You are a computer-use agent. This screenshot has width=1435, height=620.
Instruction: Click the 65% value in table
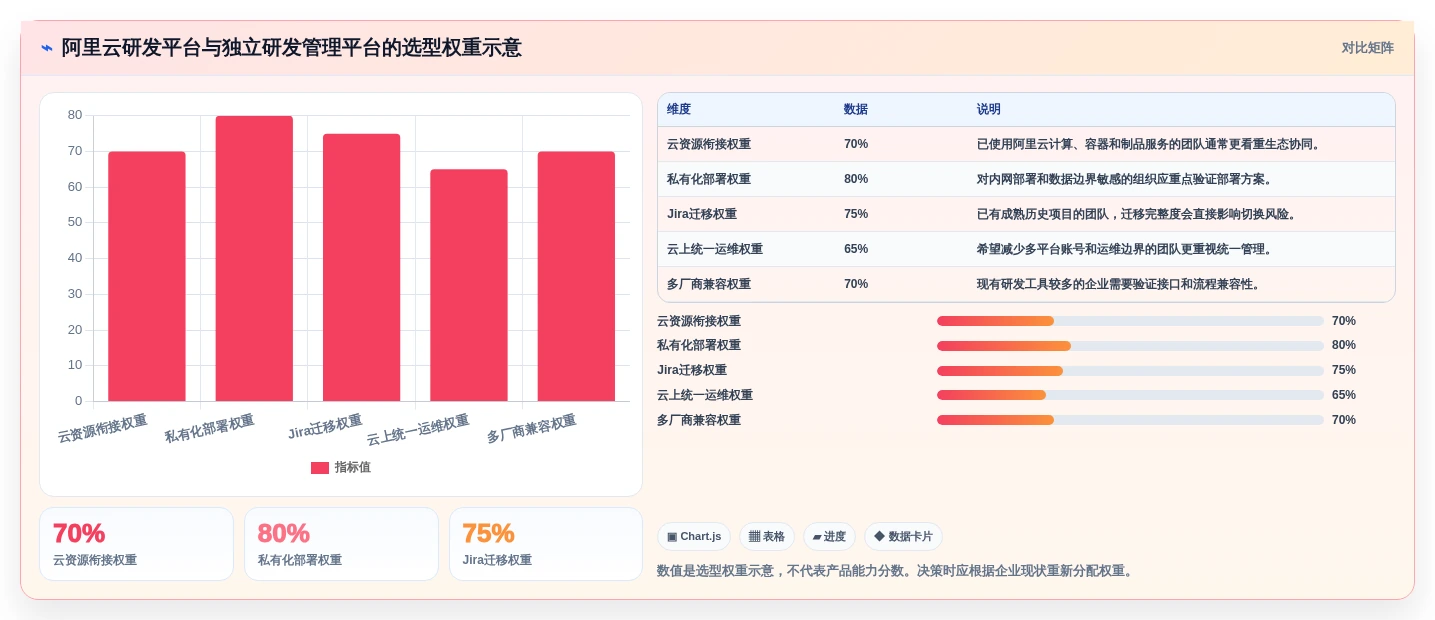point(856,249)
